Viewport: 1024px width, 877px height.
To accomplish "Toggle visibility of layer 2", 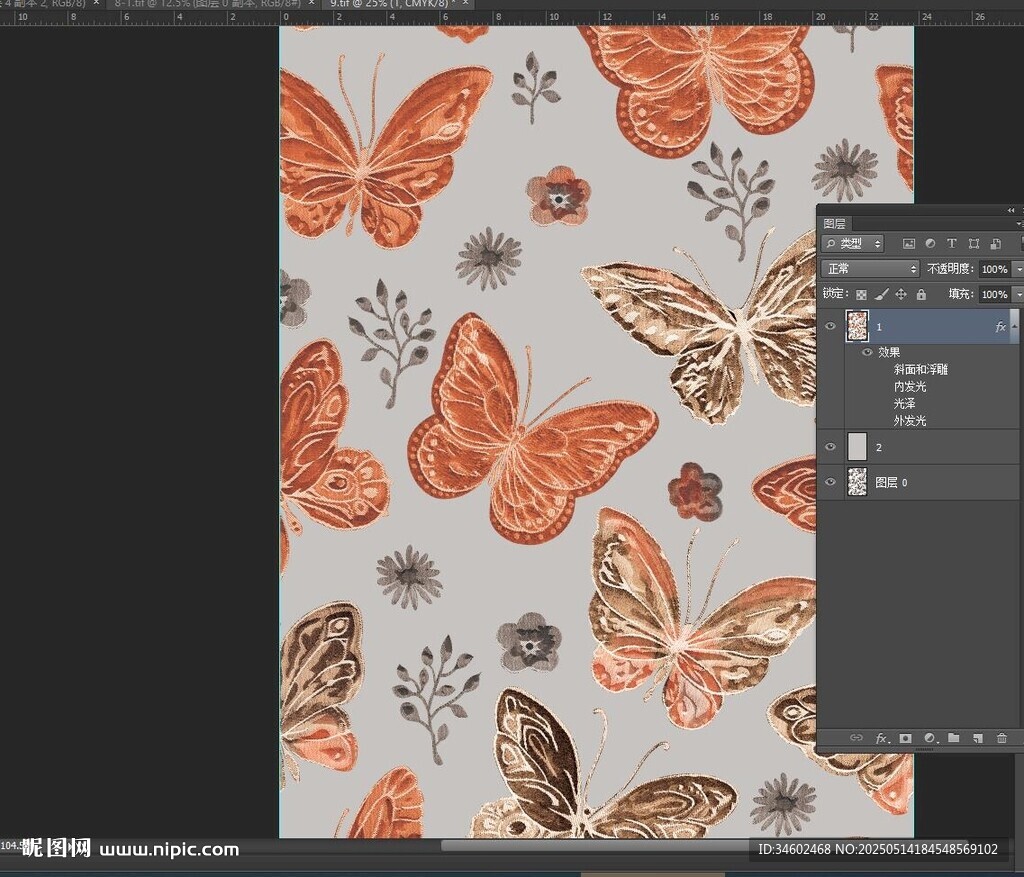I will [830, 446].
